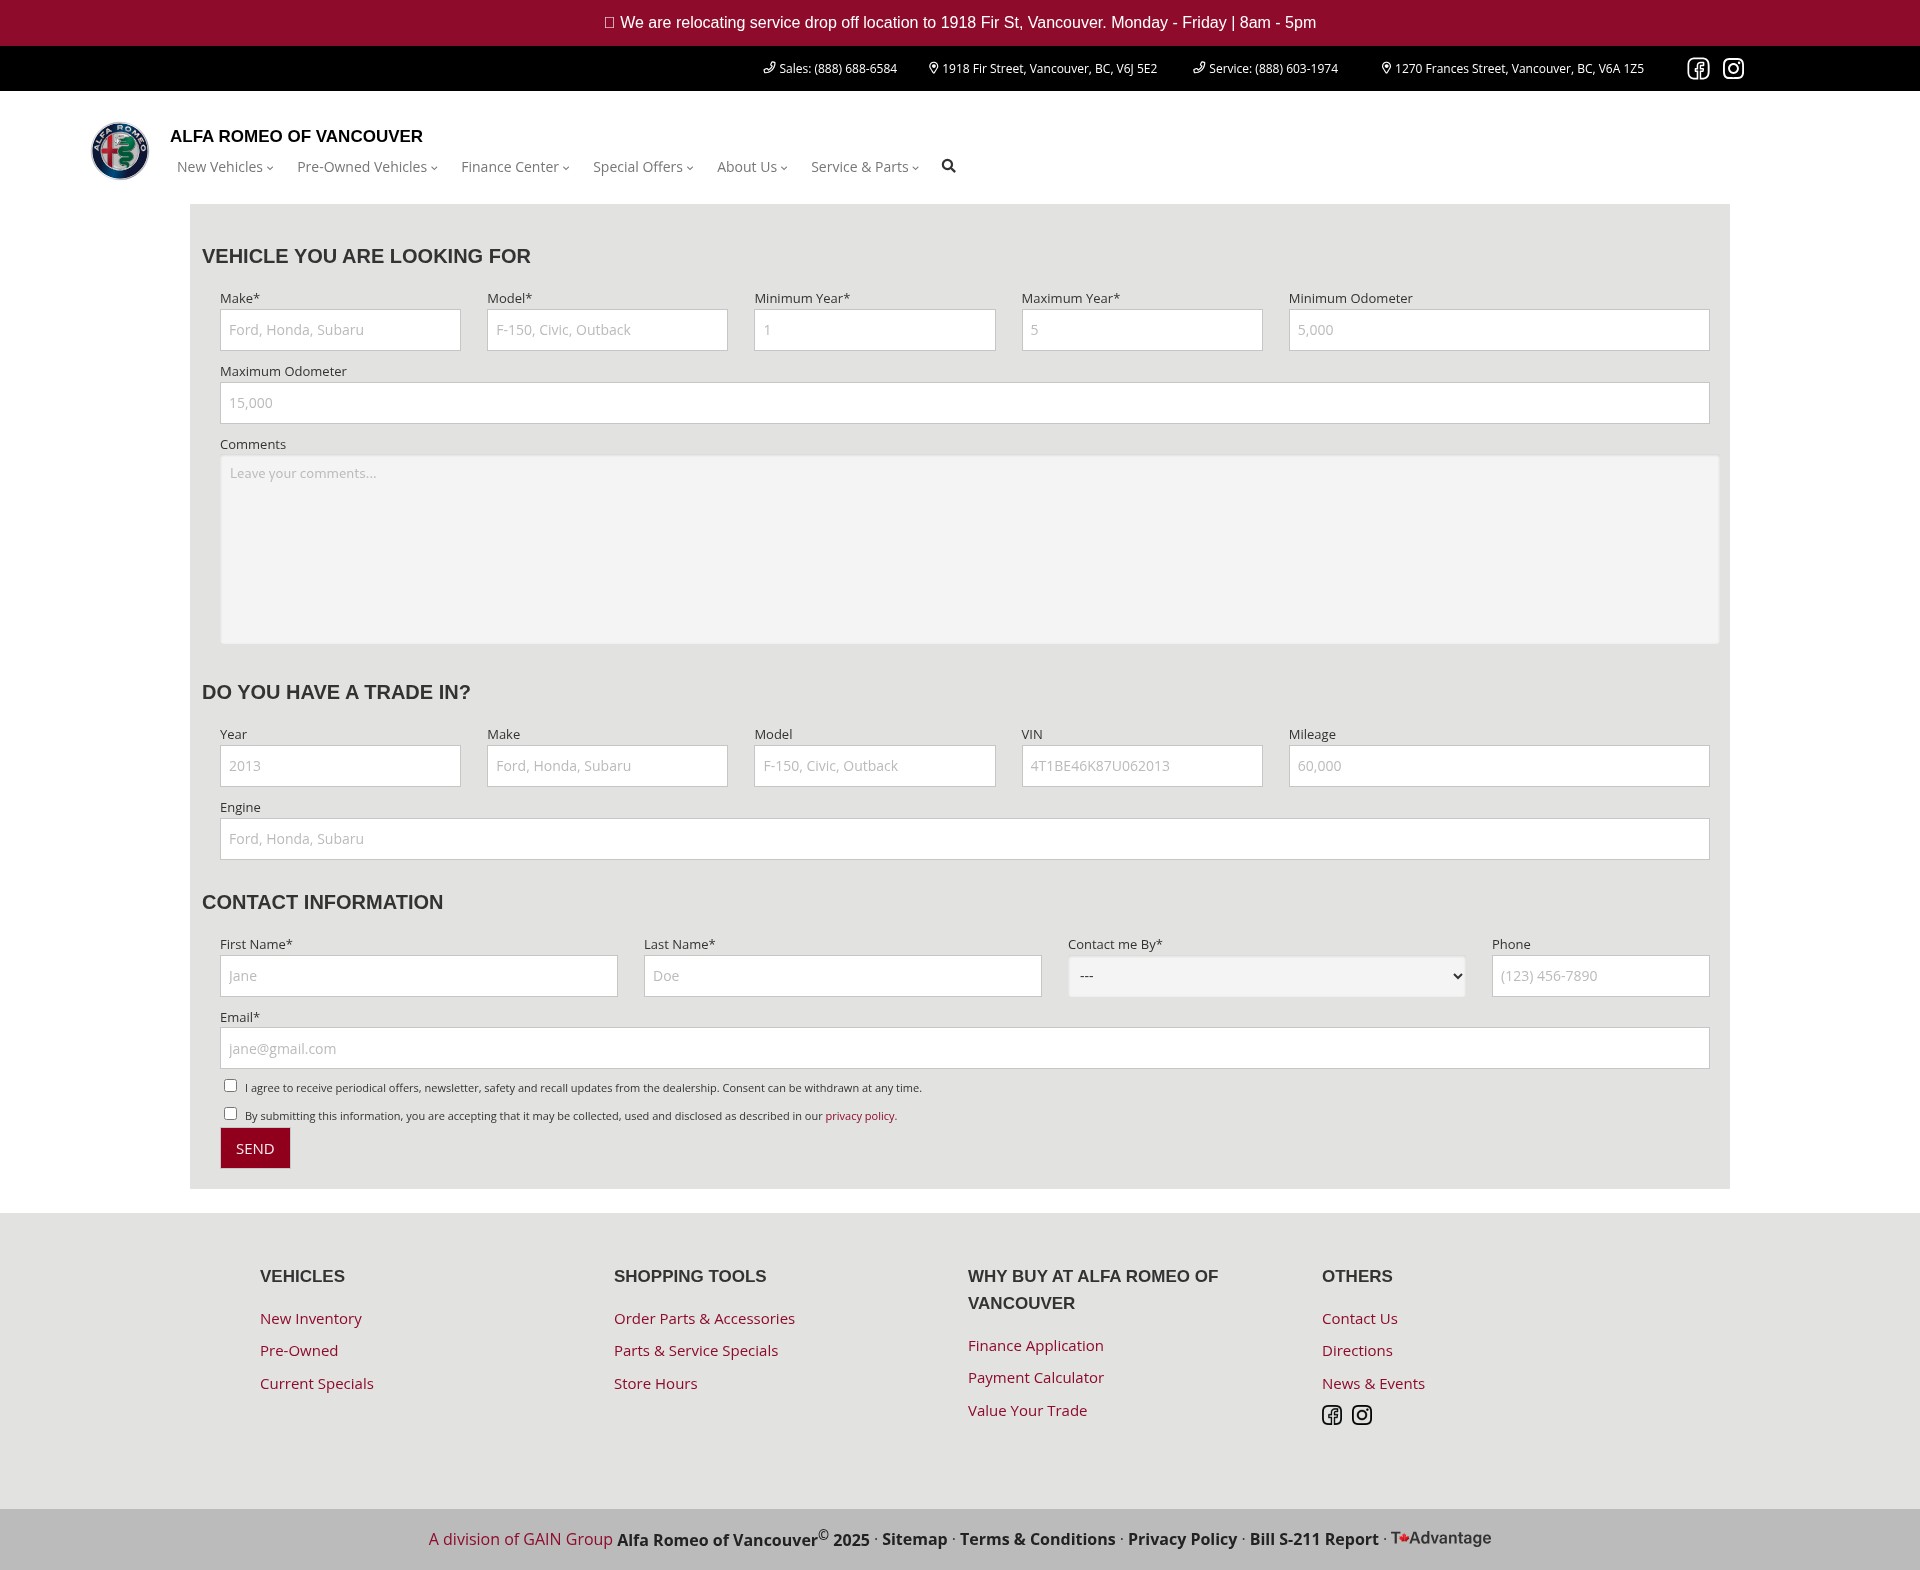Expand the New Vehicles menu
Image resolution: width=1920 pixels, height=1570 pixels.
[225, 167]
